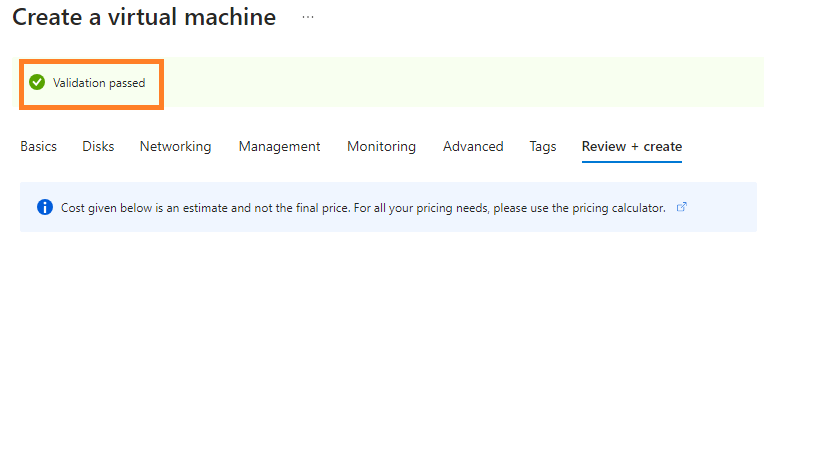Open the pricing calculator external link icon

coord(681,207)
